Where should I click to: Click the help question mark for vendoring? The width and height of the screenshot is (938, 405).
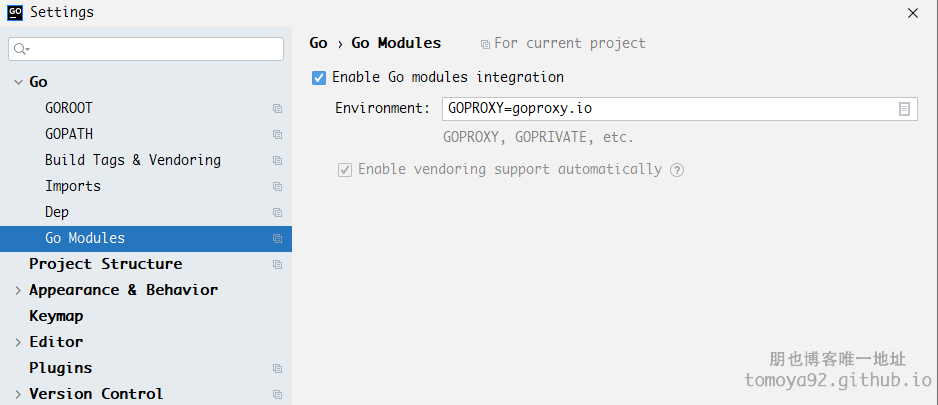pos(677,170)
